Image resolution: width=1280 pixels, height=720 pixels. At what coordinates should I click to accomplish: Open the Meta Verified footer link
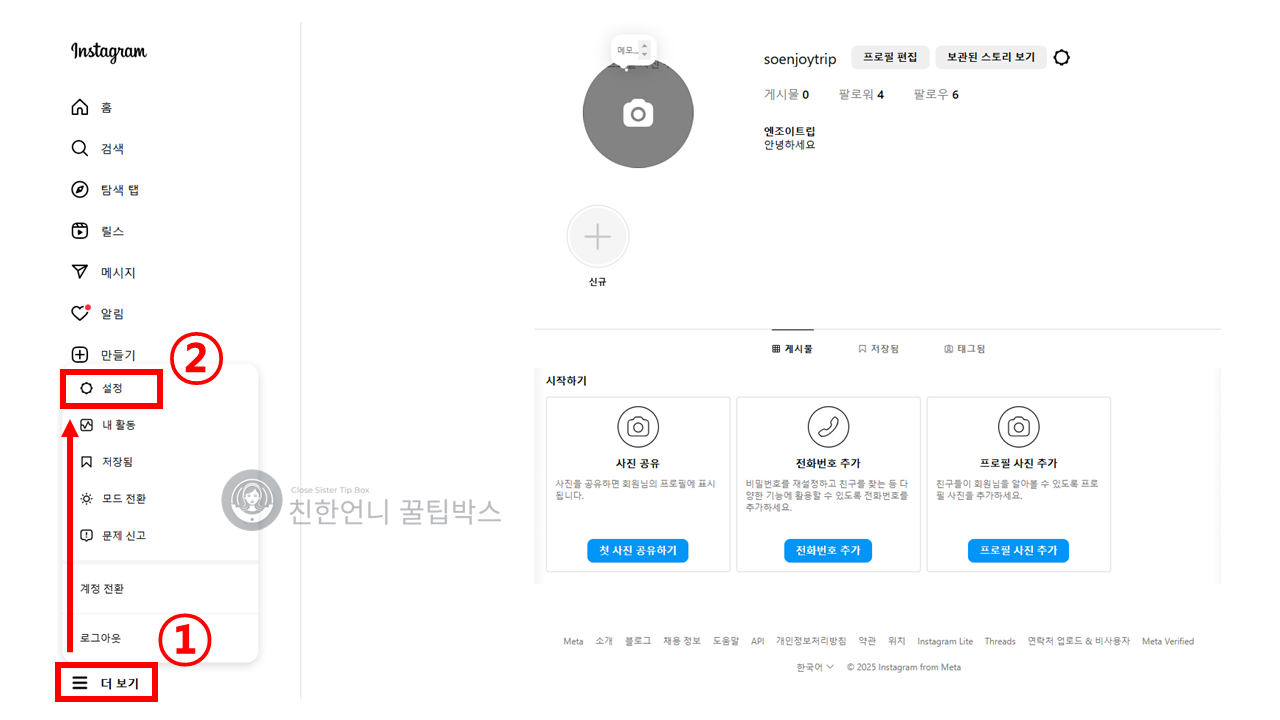coord(1168,641)
